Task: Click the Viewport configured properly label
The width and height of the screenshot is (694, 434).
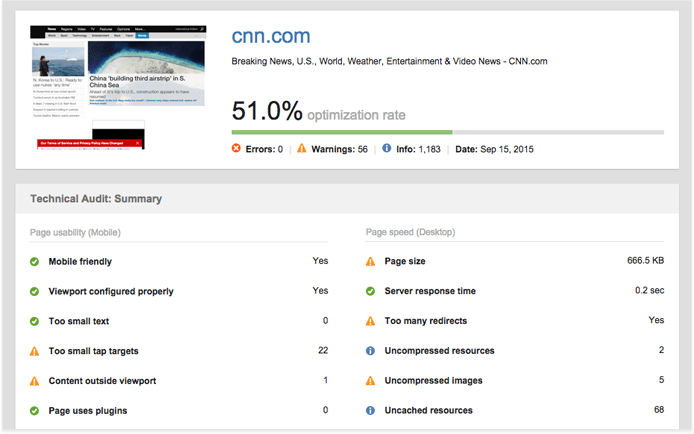Action: (111, 291)
